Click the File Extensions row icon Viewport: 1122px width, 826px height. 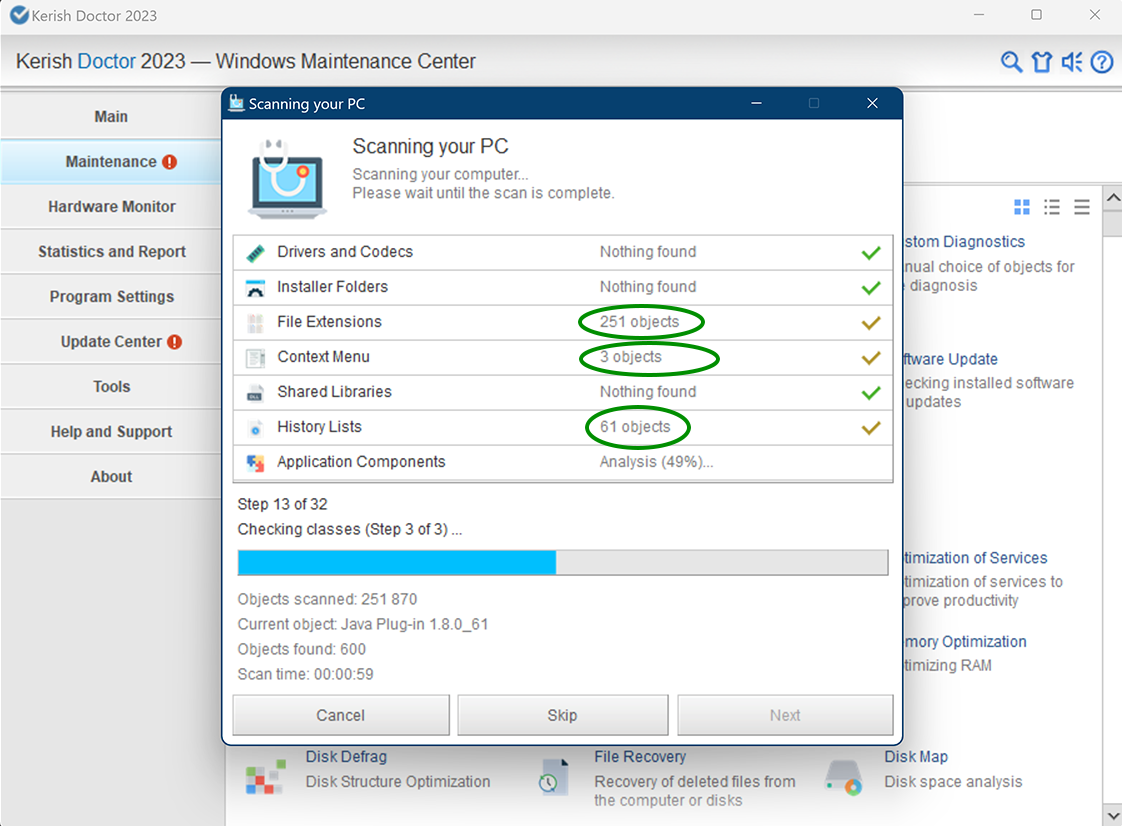(255, 323)
